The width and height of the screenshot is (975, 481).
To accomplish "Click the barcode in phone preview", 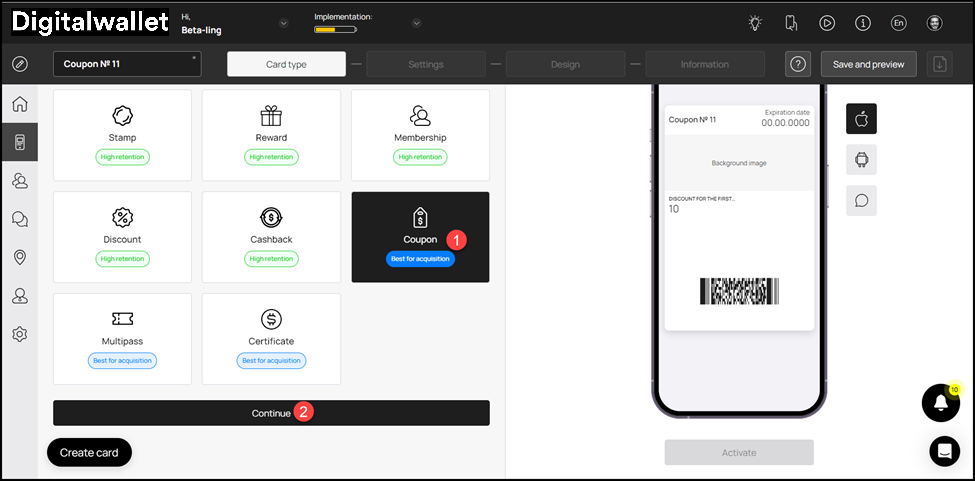I will pos(739,291).
